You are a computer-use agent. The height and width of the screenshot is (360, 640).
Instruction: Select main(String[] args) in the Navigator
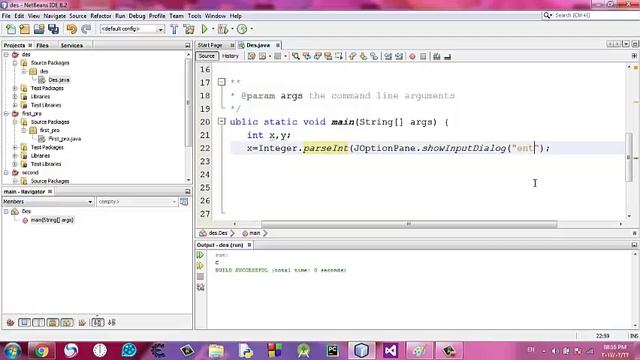(52, 220)
